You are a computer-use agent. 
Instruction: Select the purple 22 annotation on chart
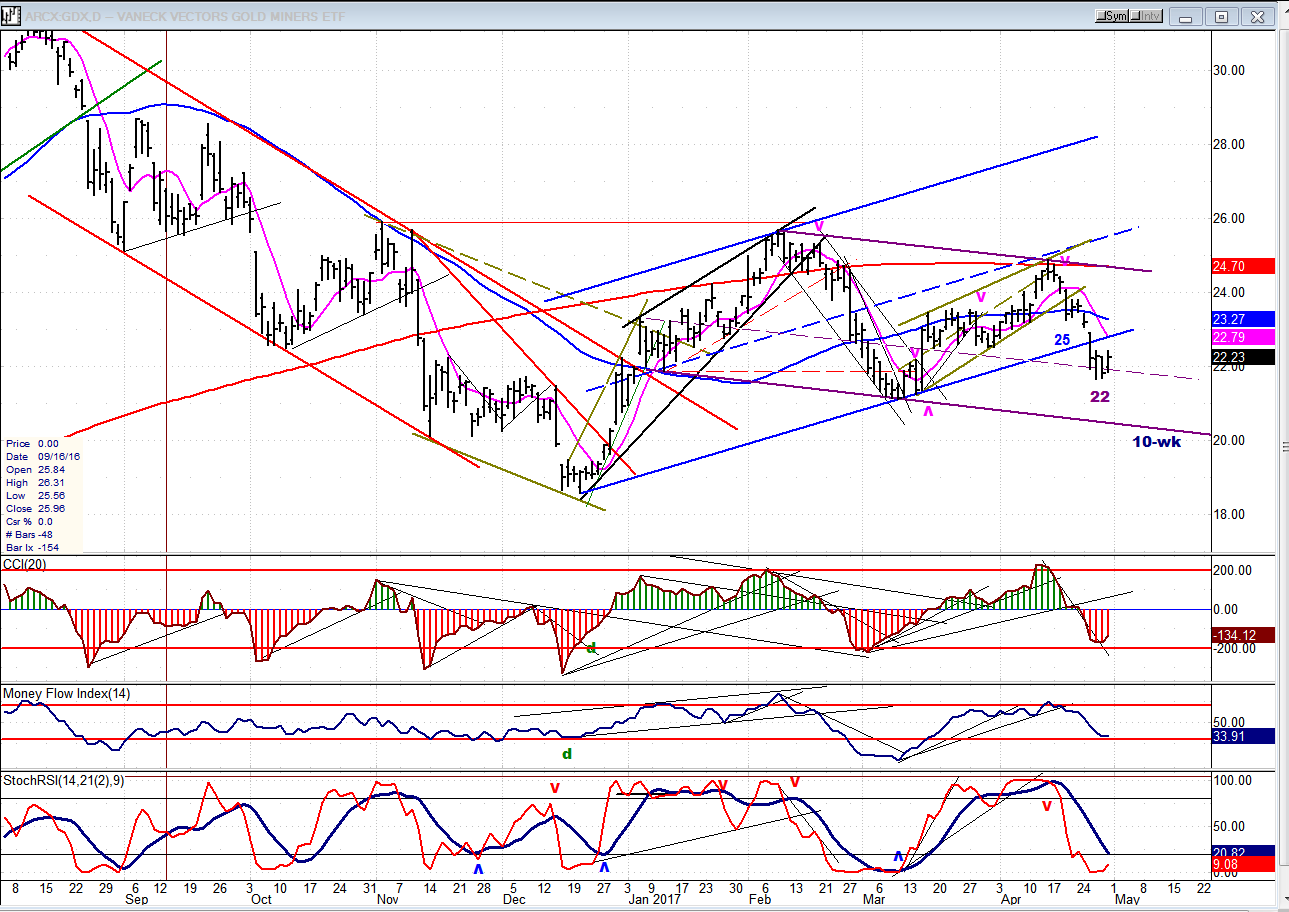pyautogui.click(x=1100, y=397)
